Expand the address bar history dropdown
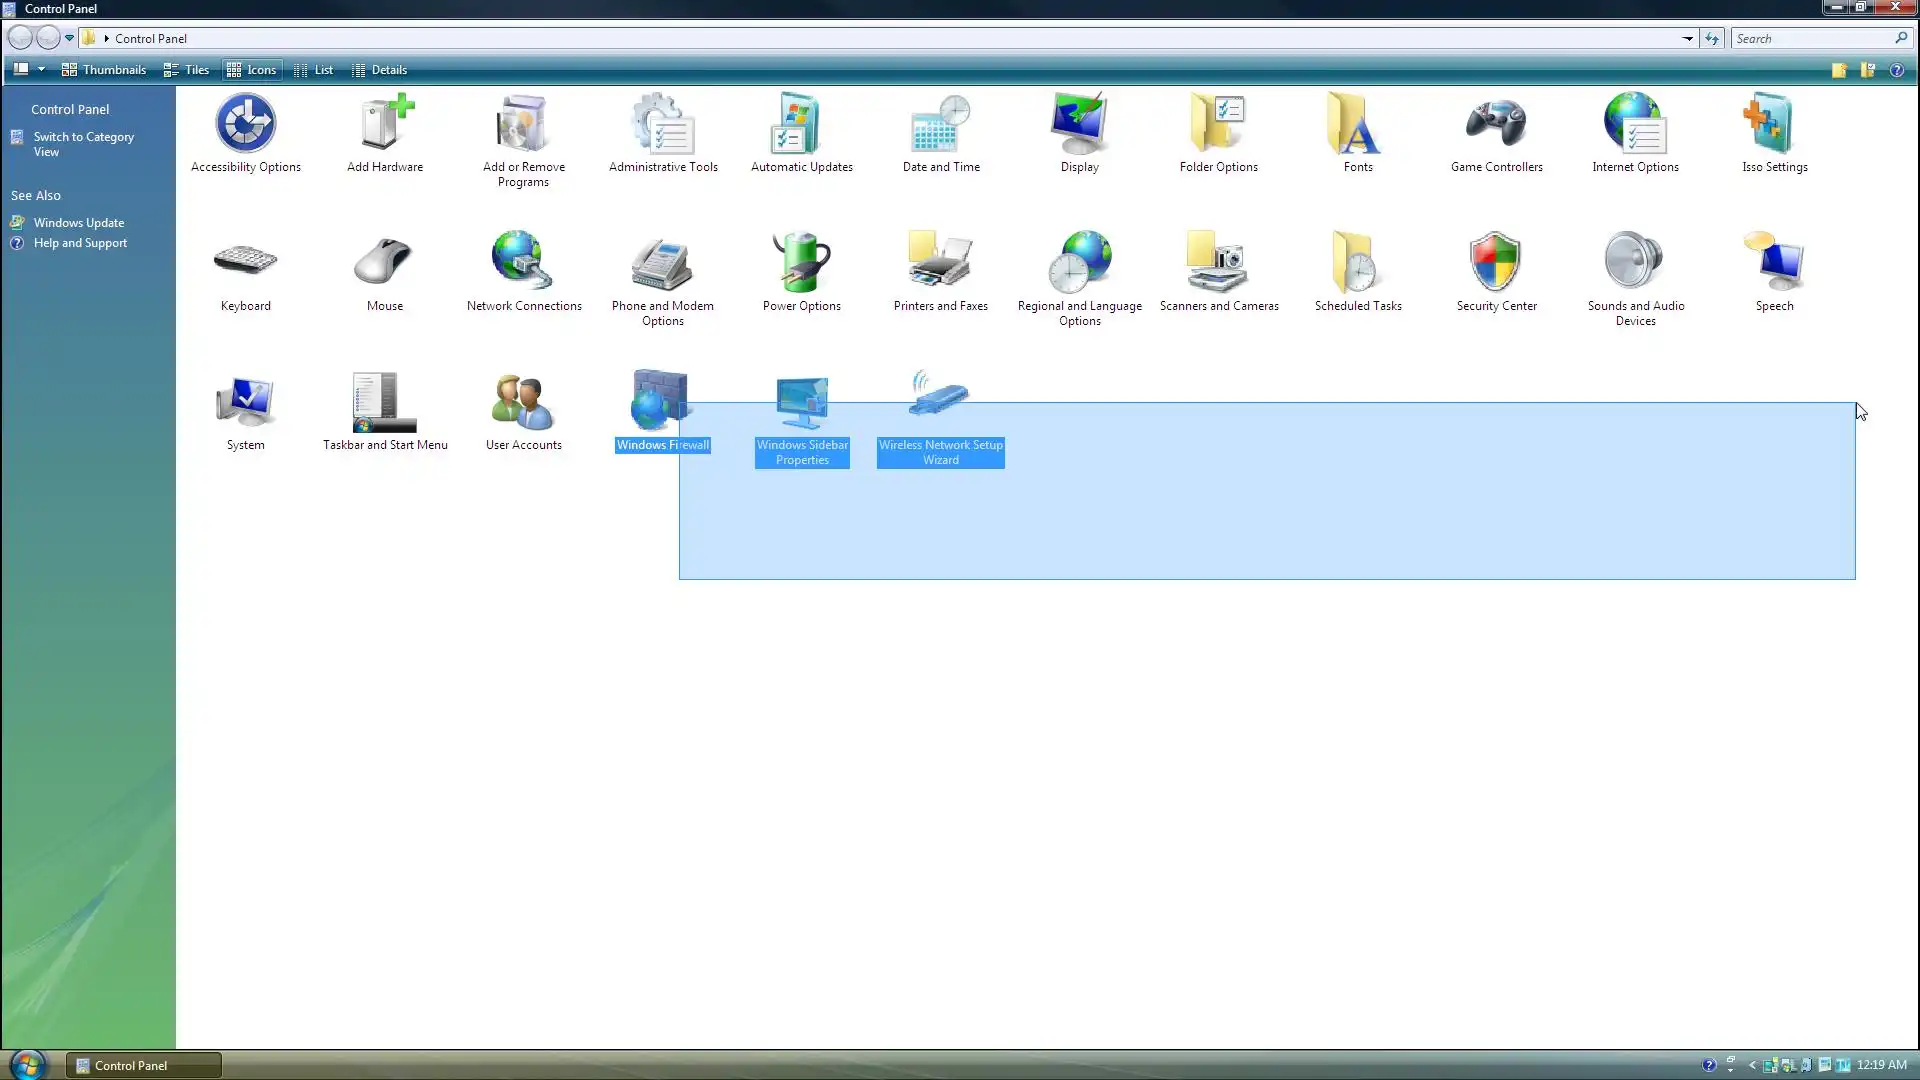 (x=1688, y=39)
